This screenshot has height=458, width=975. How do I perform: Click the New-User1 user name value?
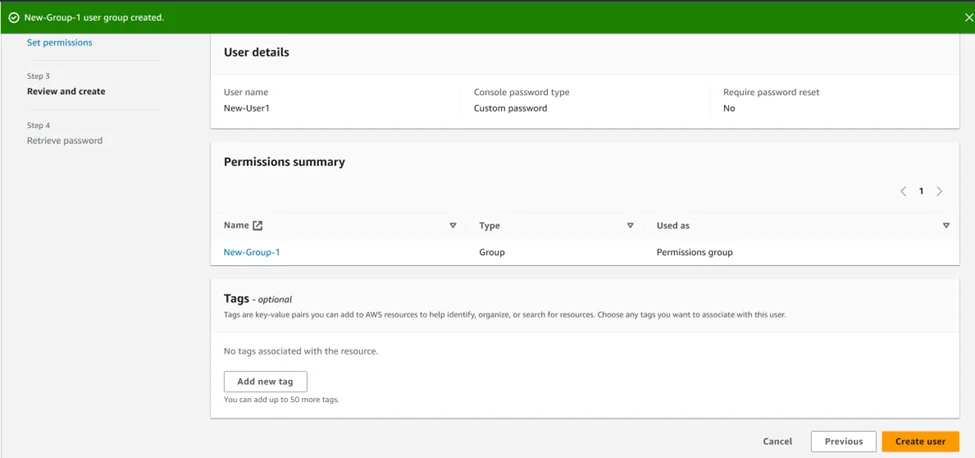click(x=246, y=108)
